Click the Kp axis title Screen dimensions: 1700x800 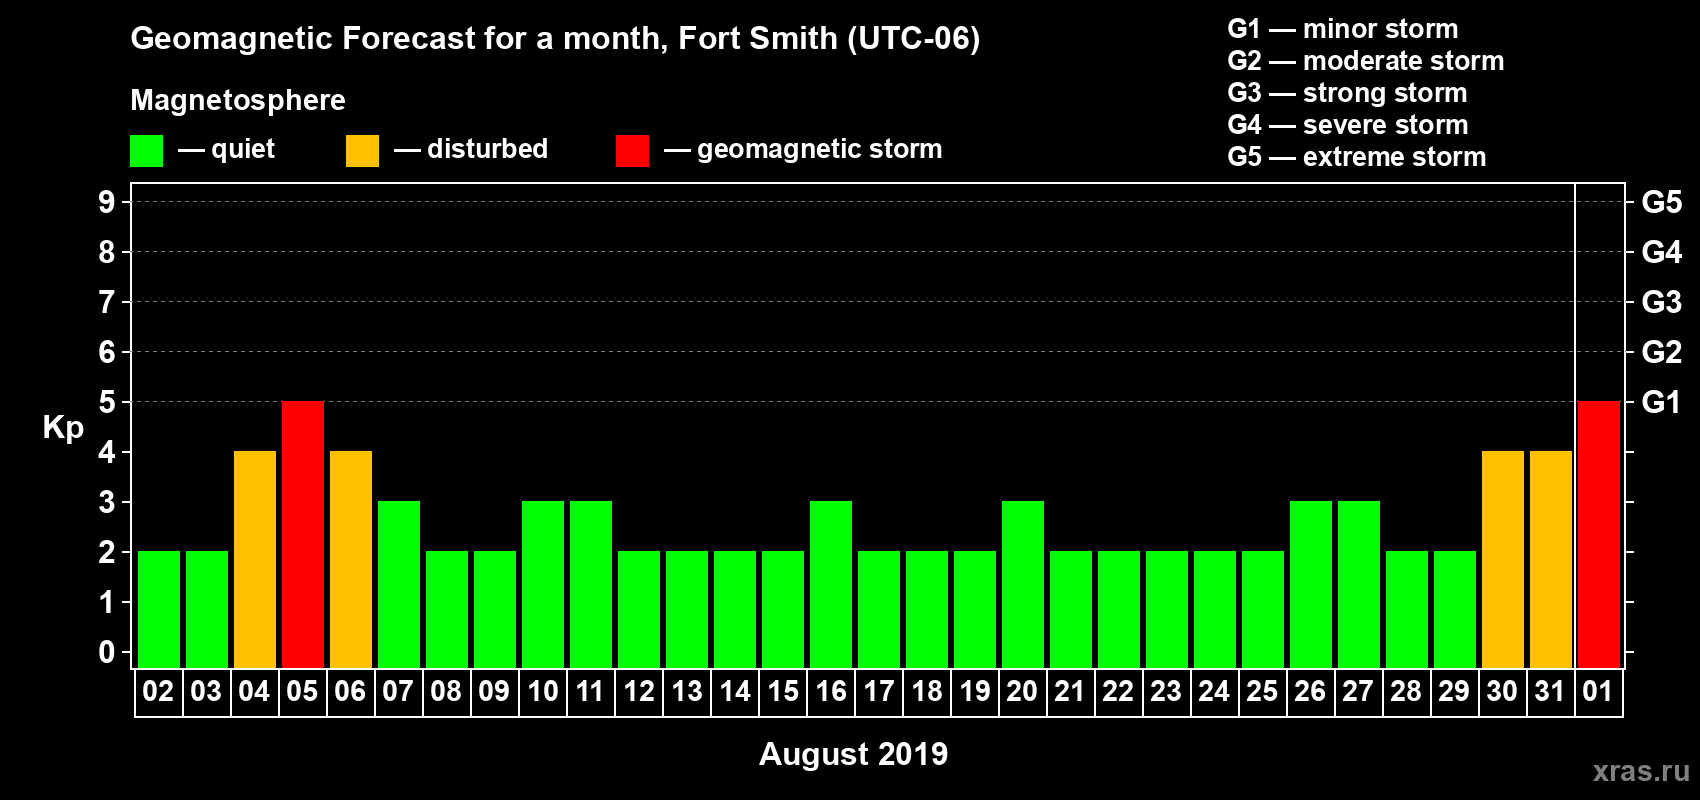(x=63, y=428)
